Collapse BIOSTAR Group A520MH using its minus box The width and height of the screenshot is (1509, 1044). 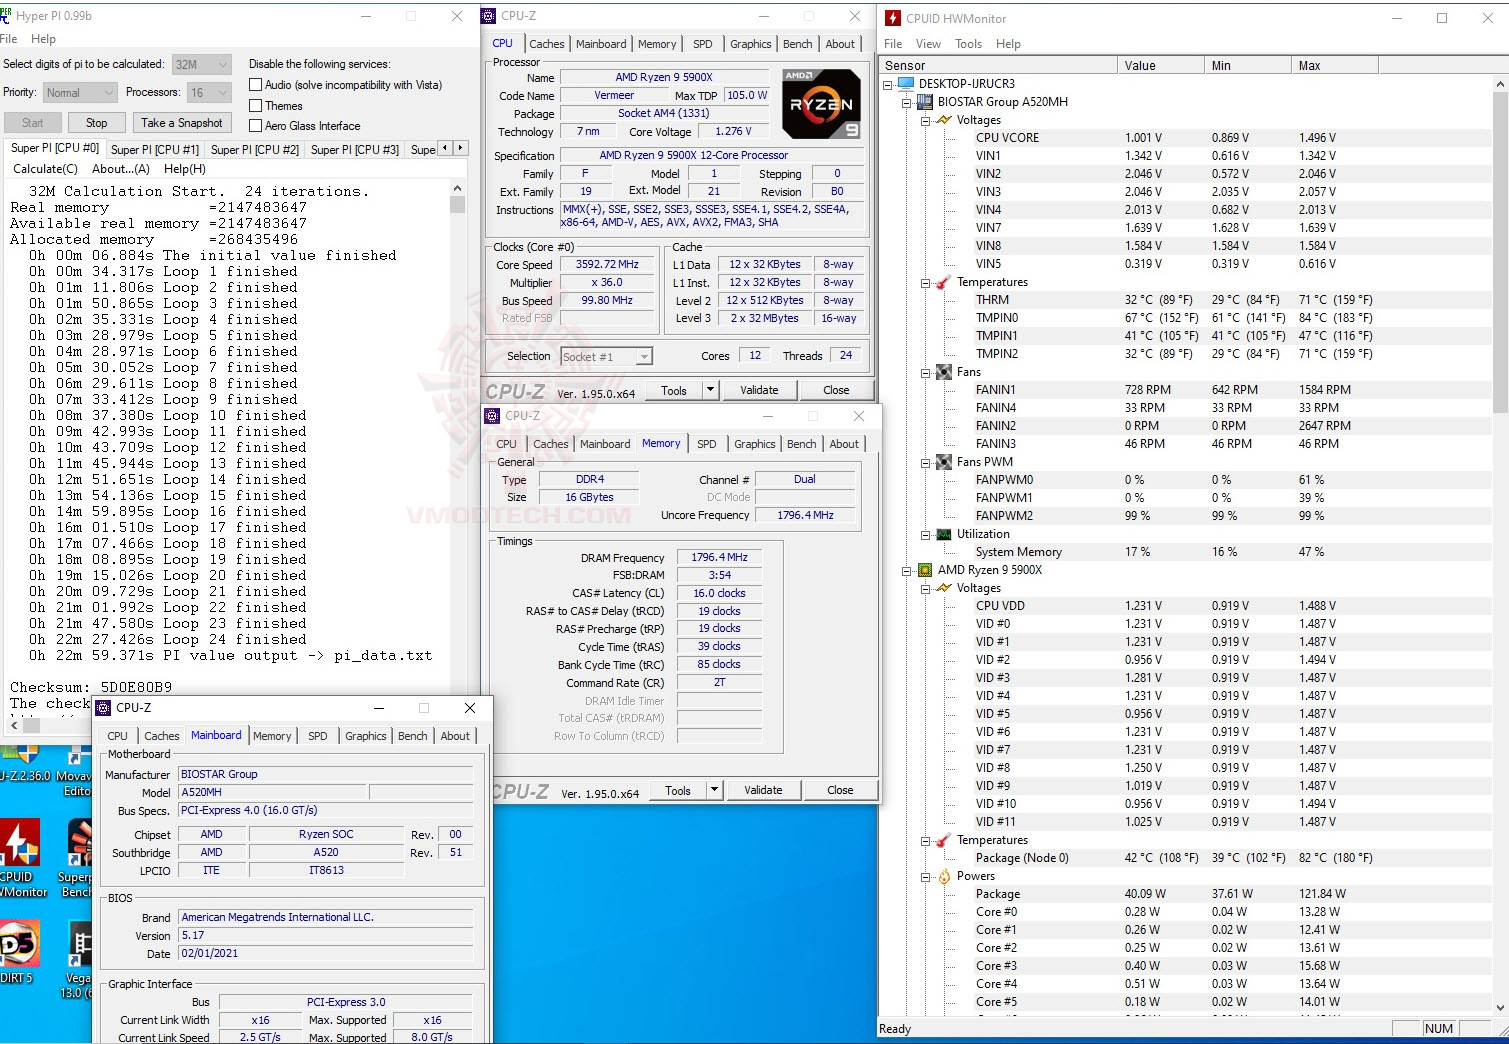coord(907,102)
